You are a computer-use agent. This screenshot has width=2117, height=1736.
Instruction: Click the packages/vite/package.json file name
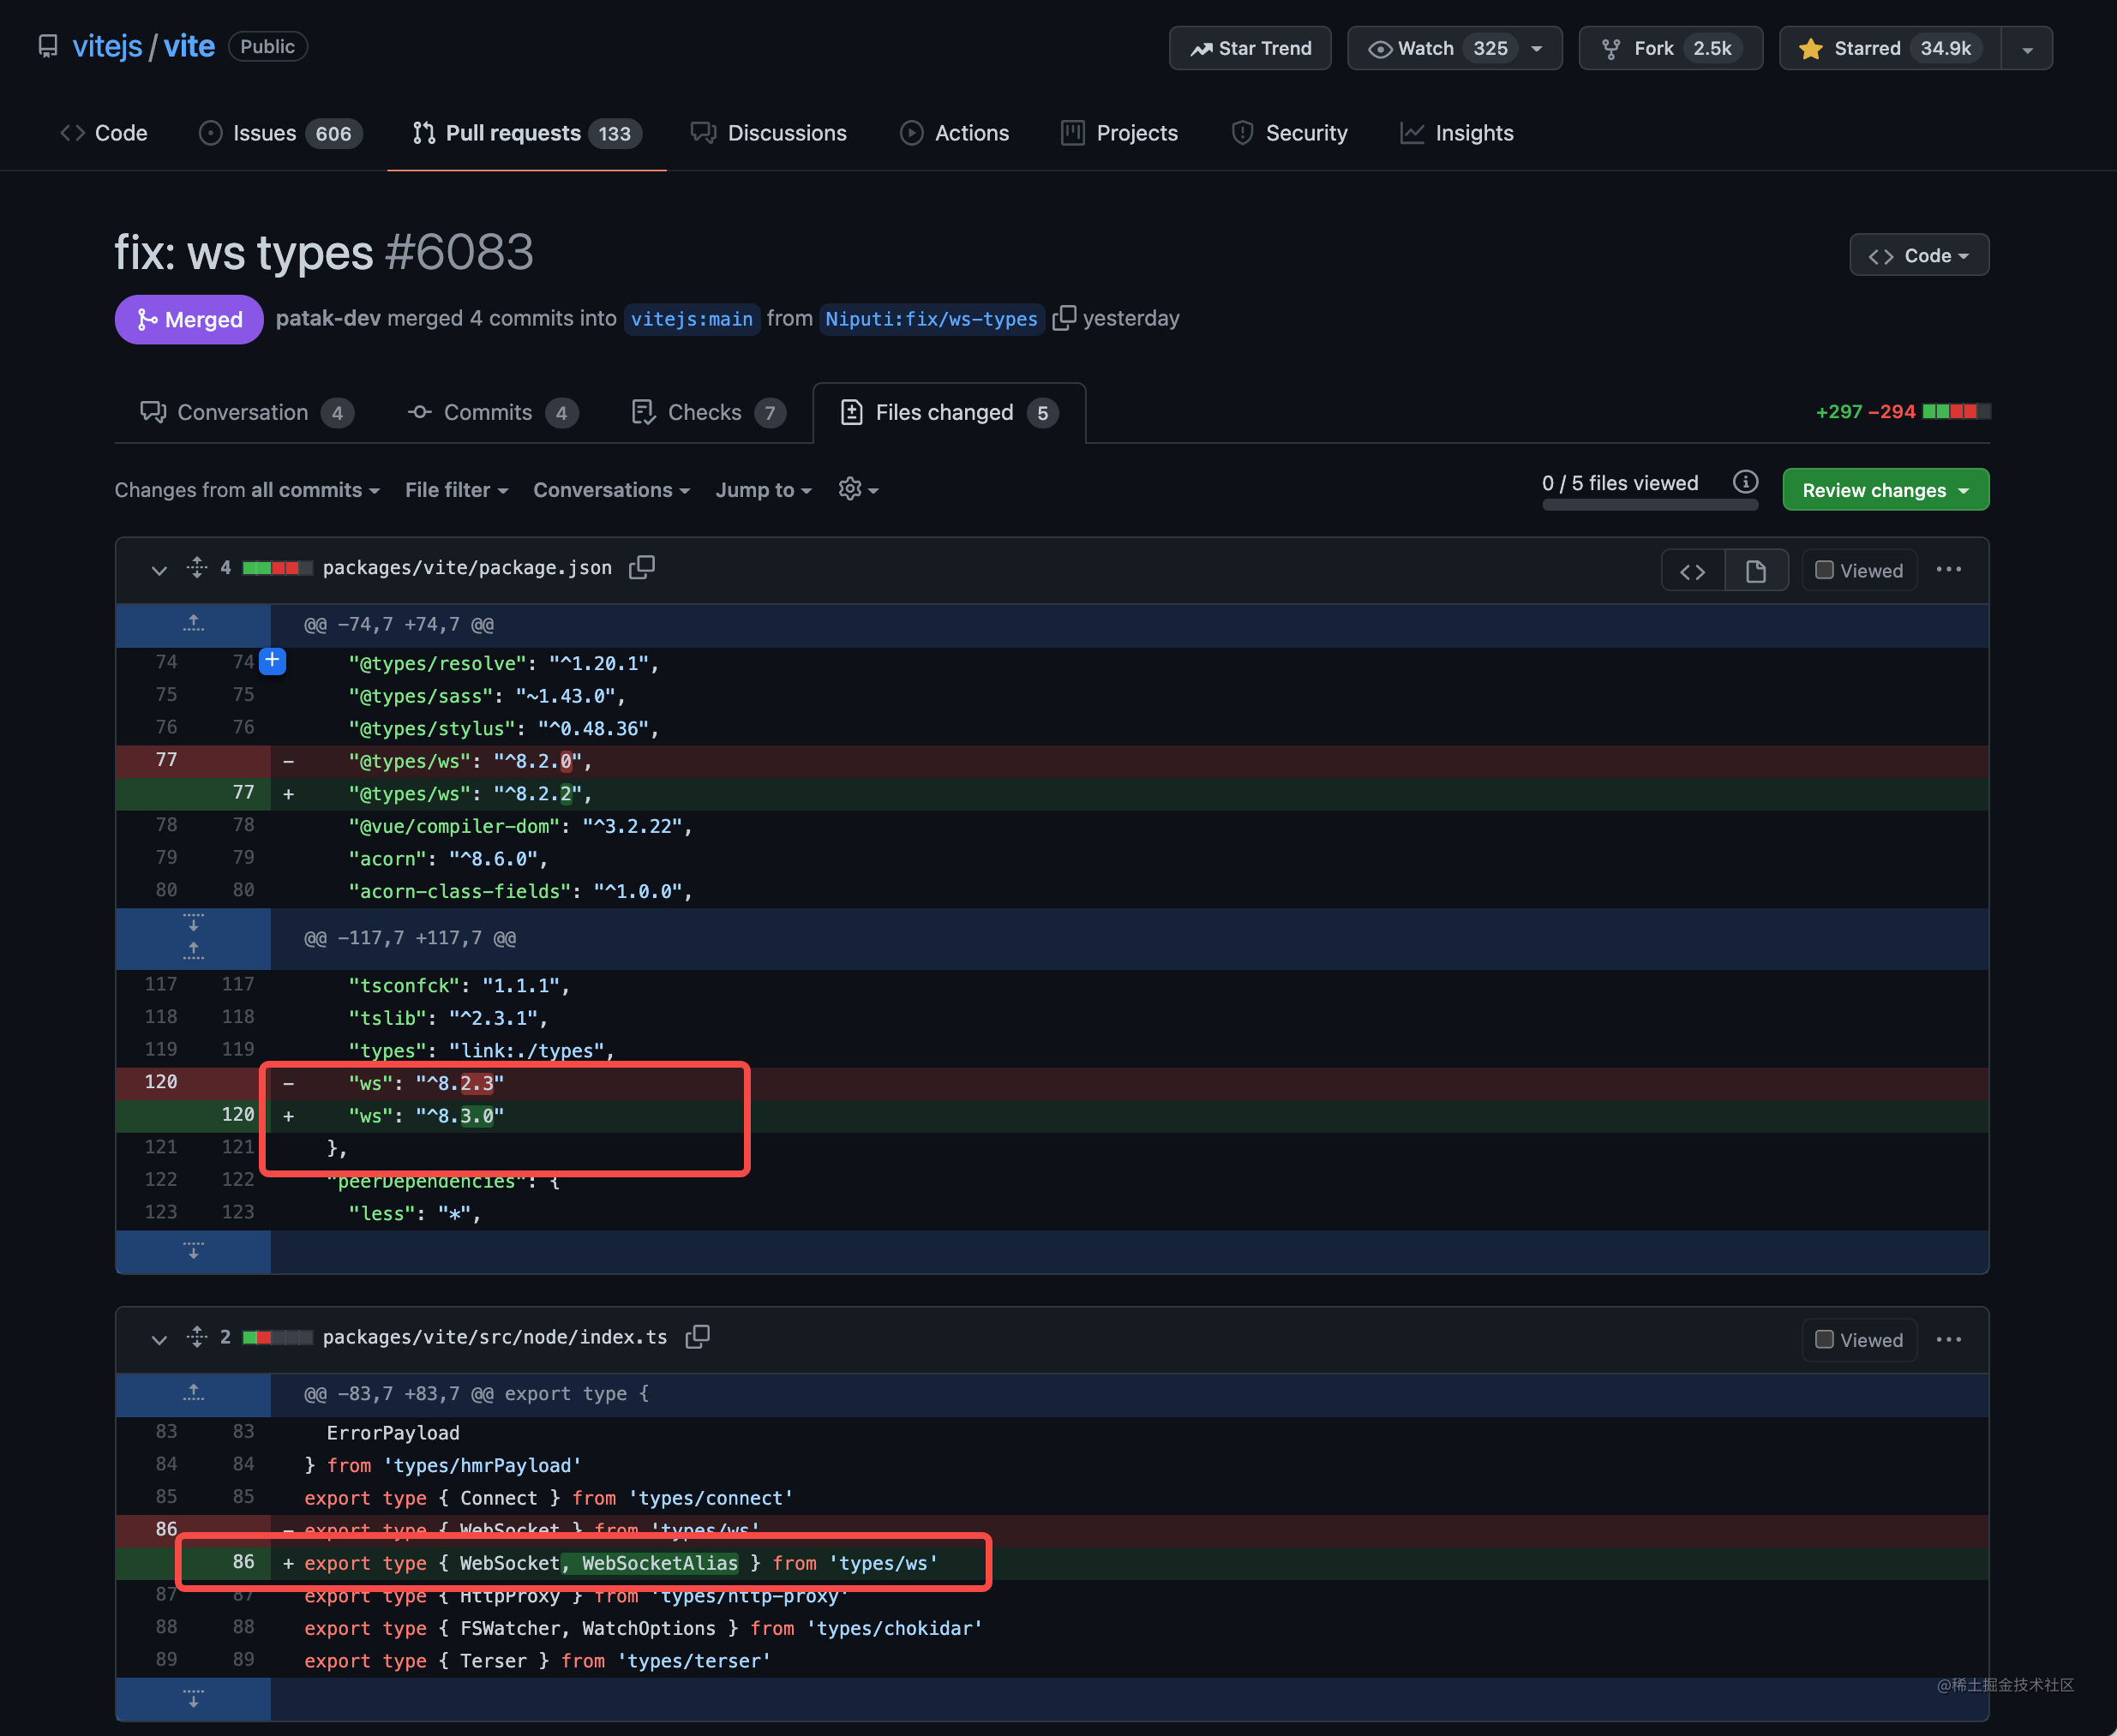(467, 567)
